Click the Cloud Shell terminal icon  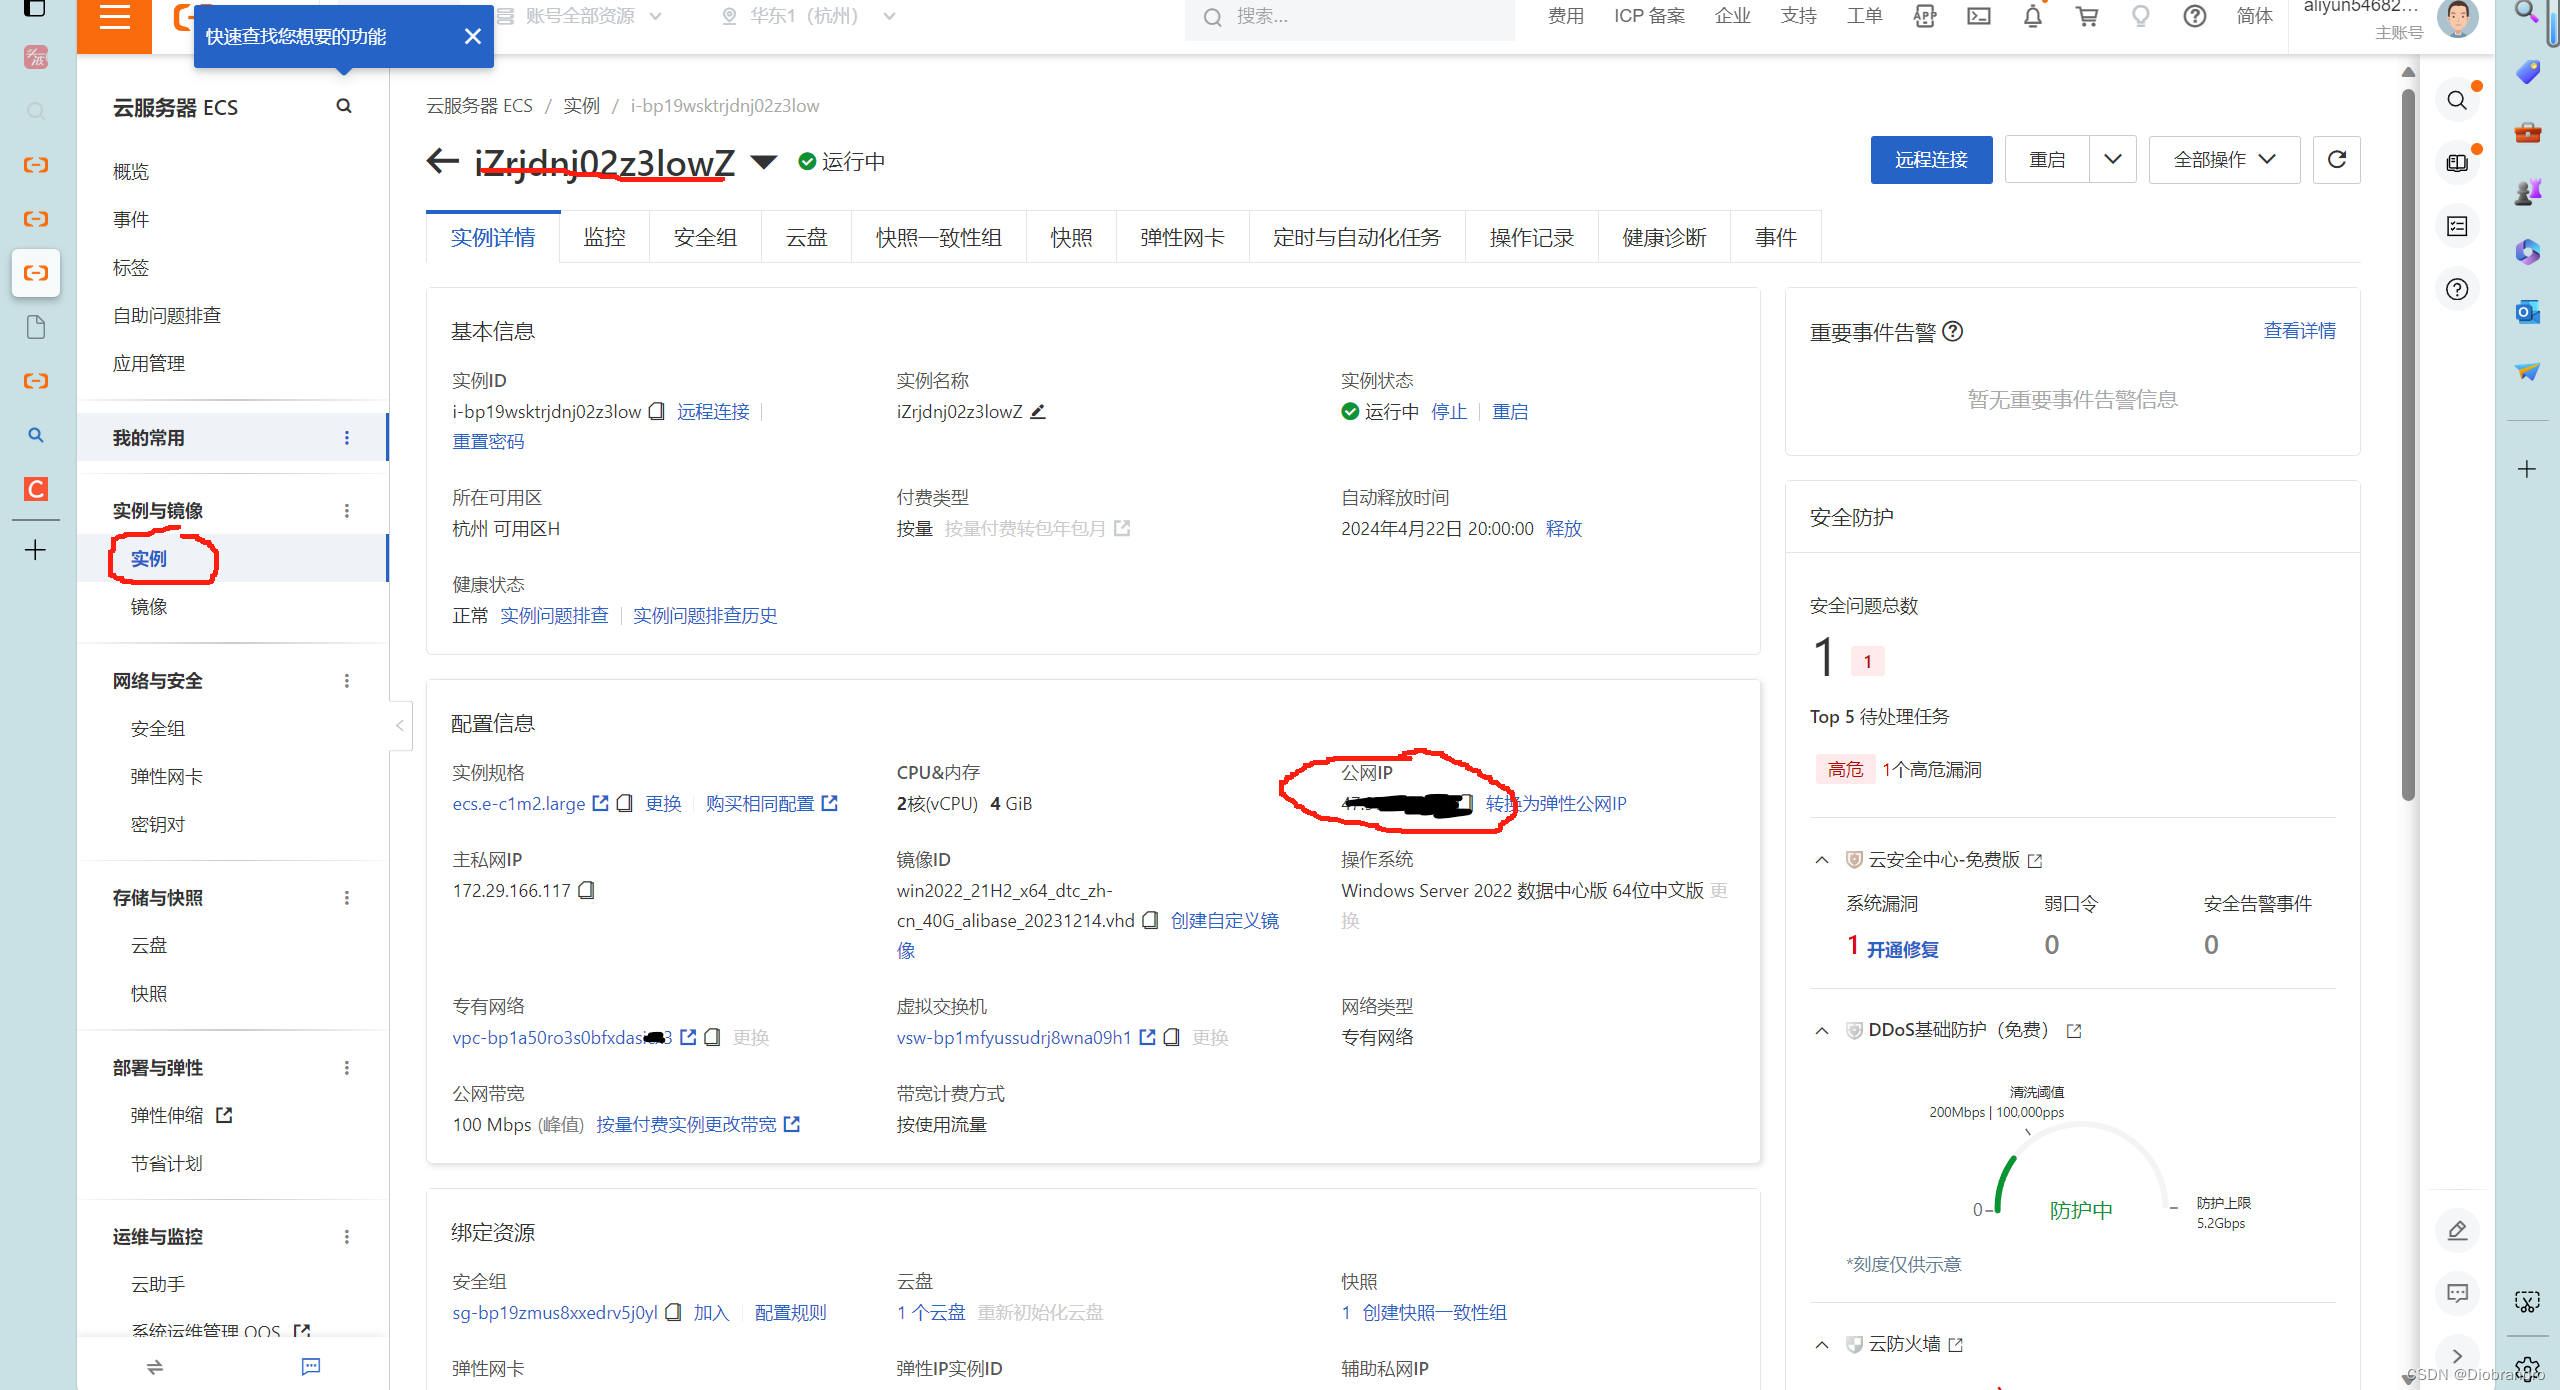[x=1978, y=17]
